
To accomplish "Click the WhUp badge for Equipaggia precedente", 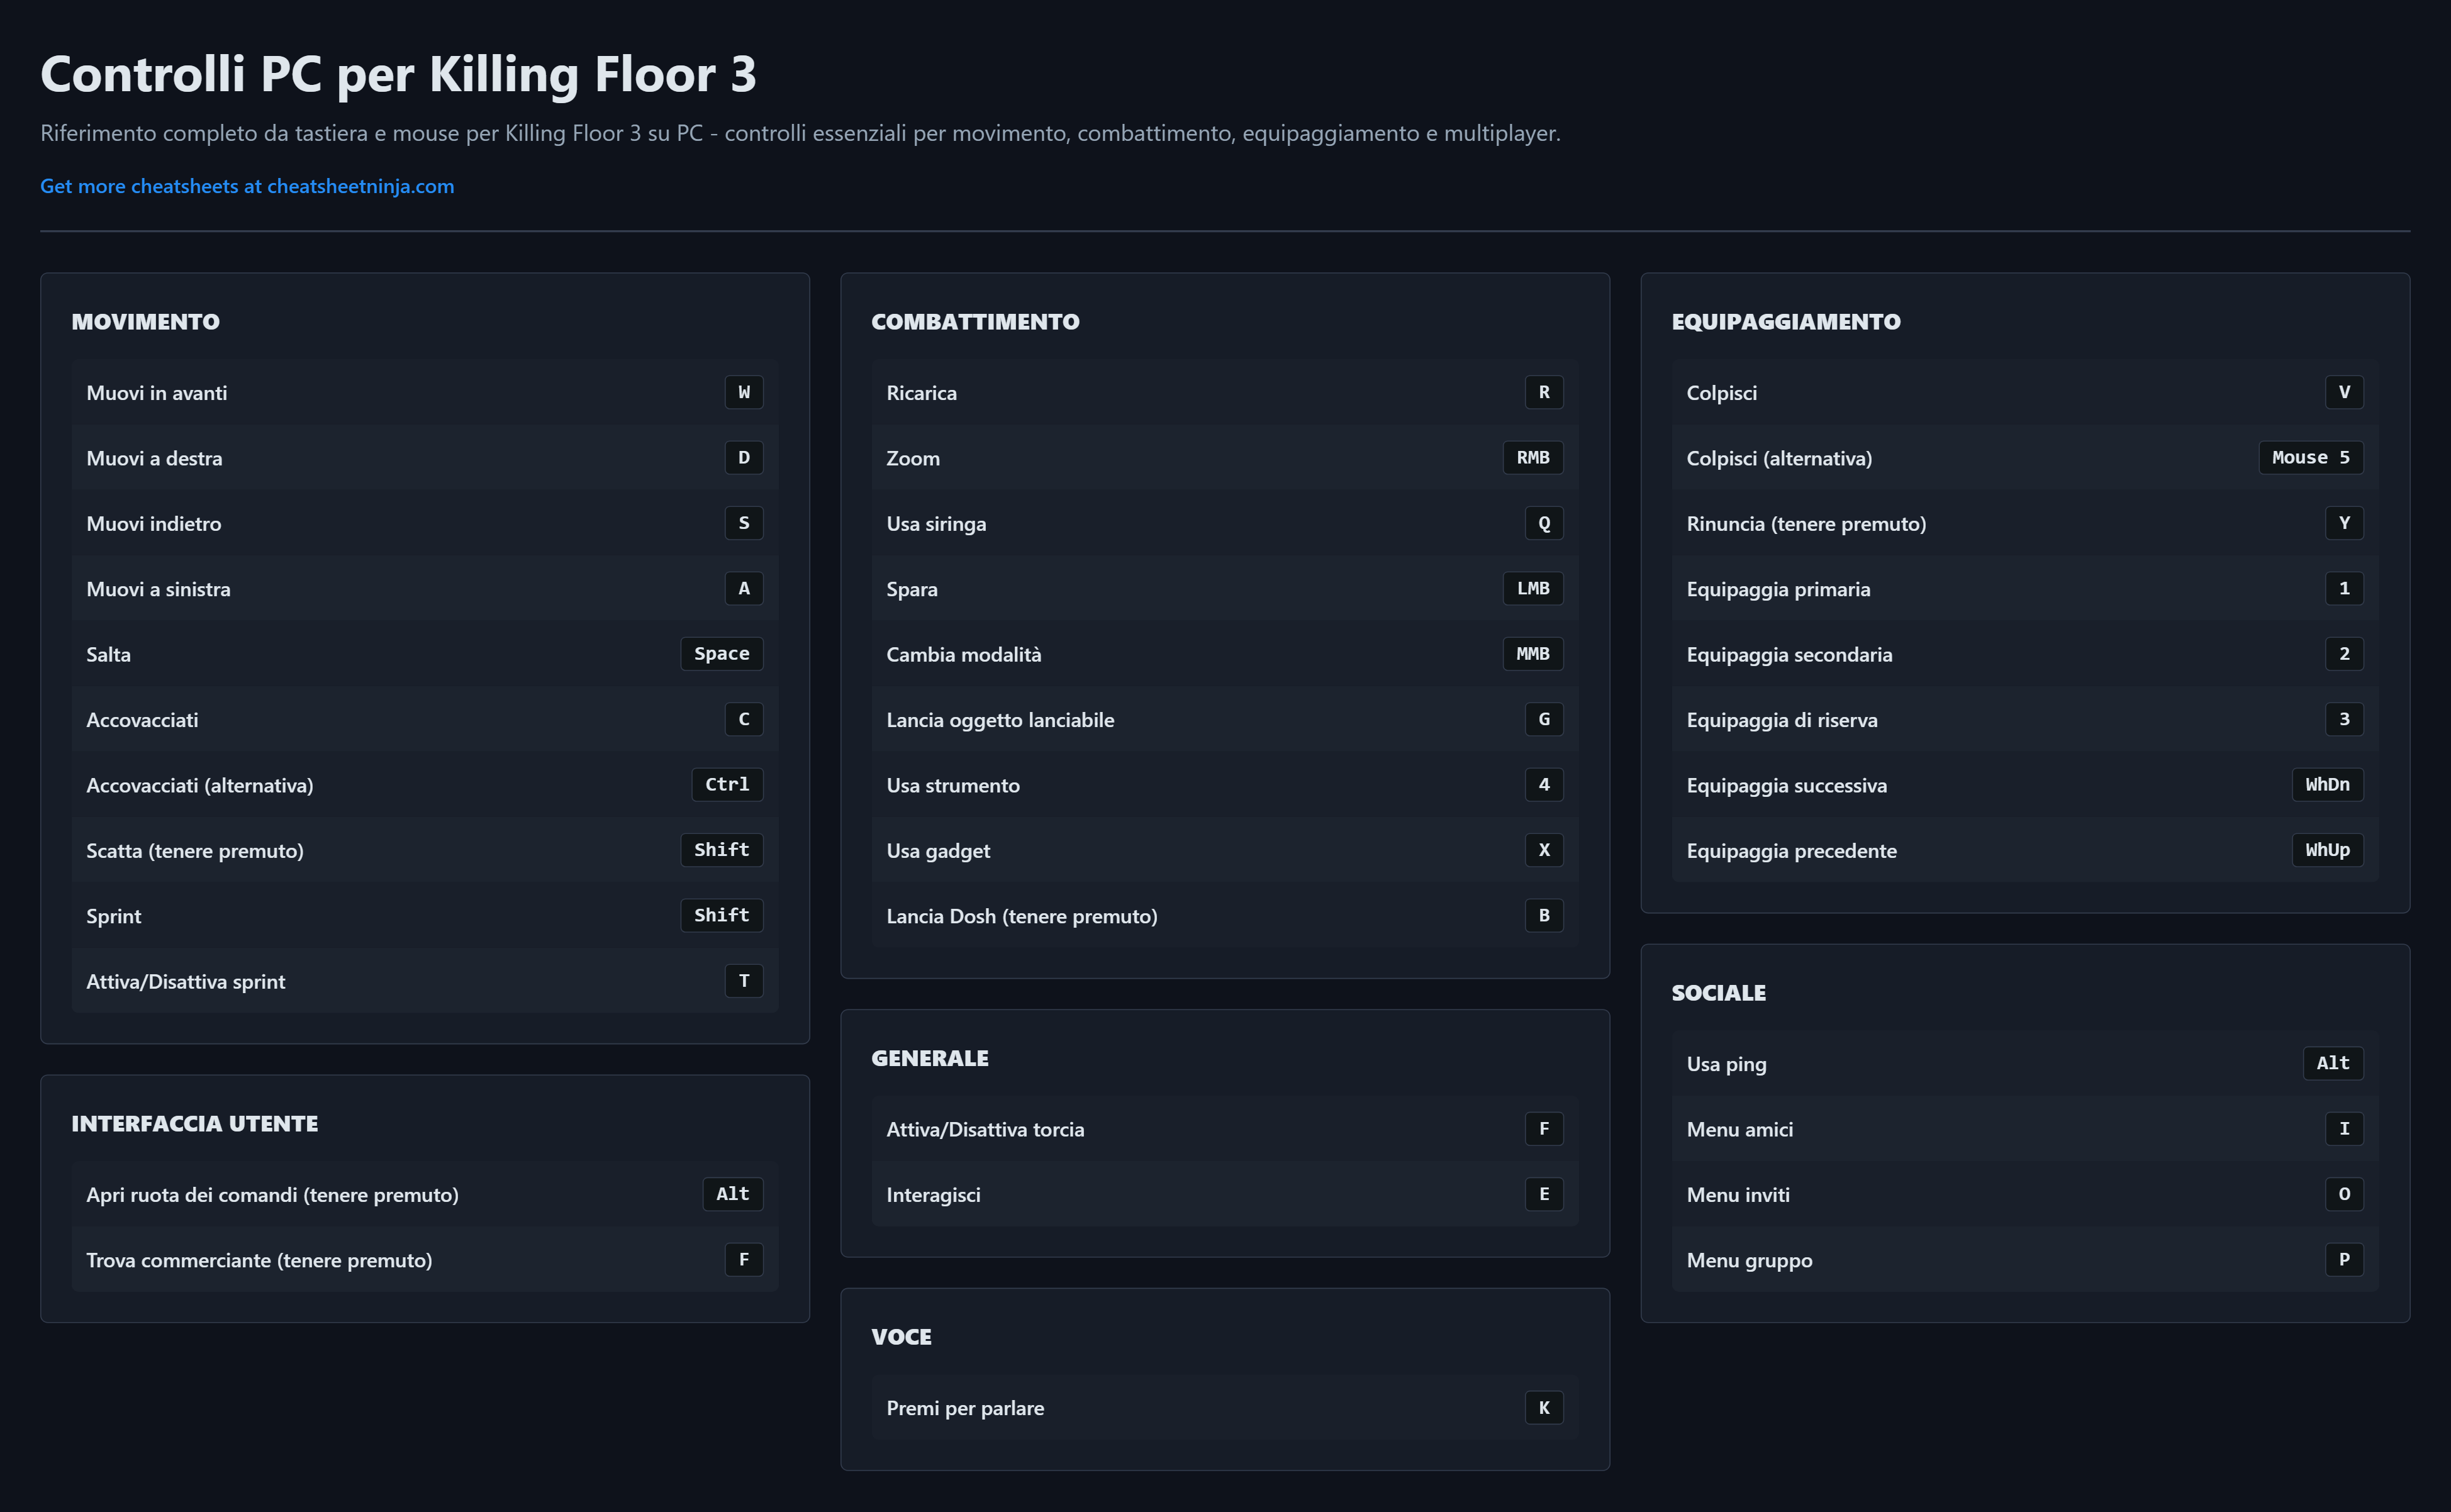I will 2327,850.
